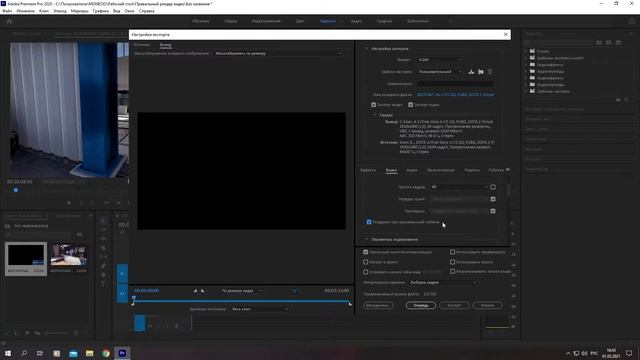The height and width of the screenshot is (360, 640).
Task: Click the Premiere Pro taskbar icon
Action: point(122,353)
